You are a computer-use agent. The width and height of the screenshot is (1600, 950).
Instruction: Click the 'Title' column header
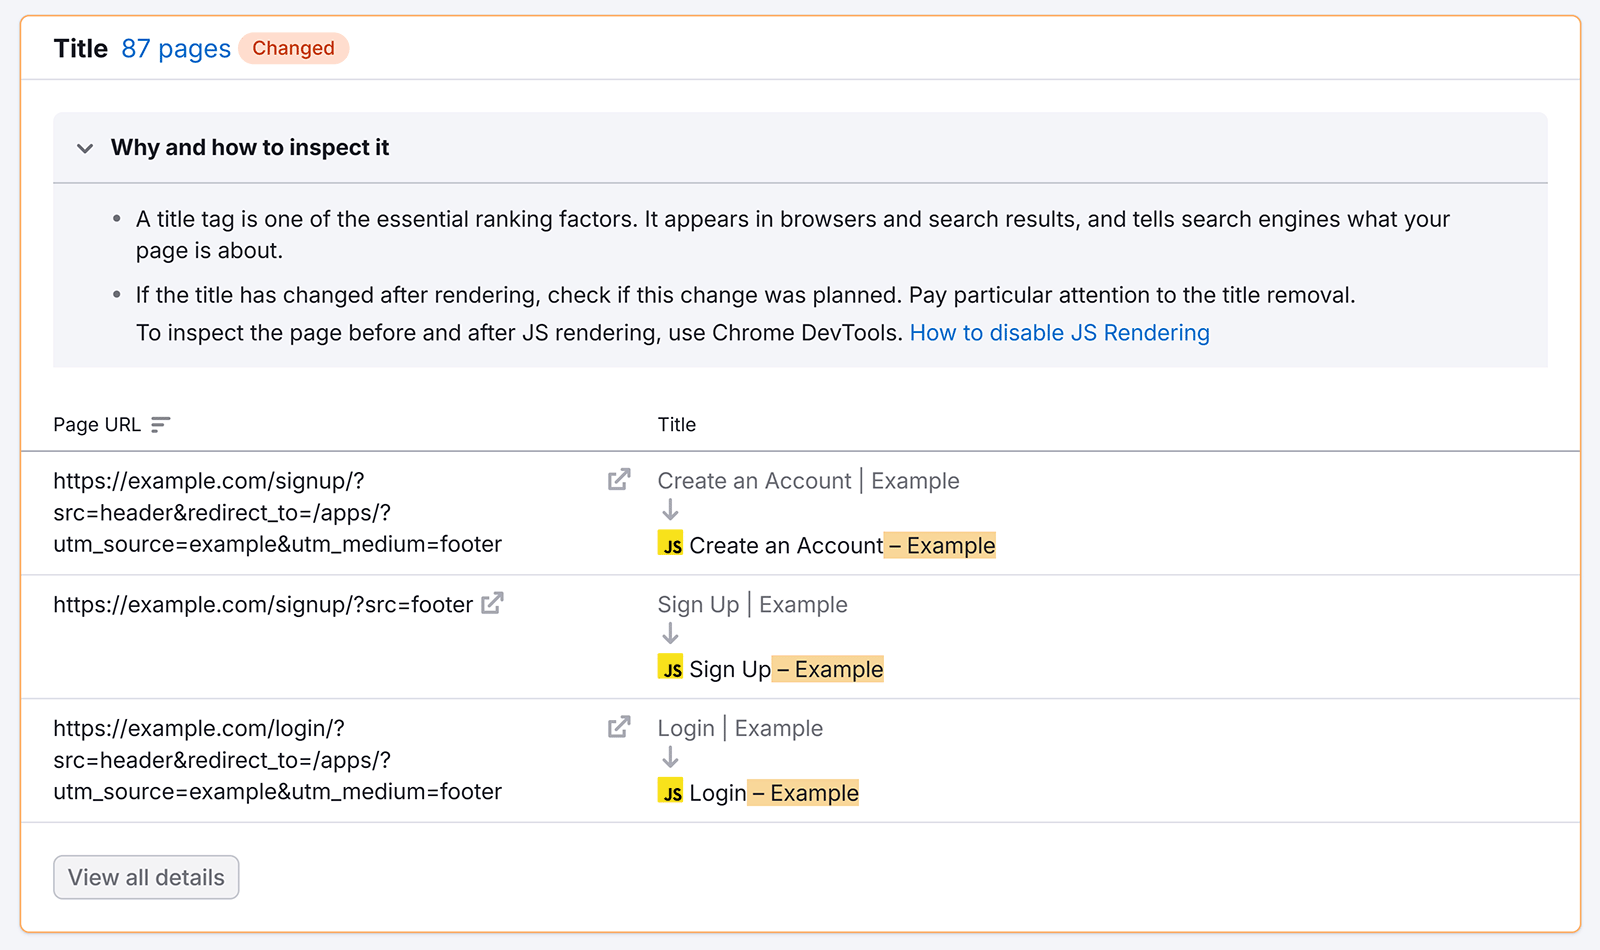point(677,425)
